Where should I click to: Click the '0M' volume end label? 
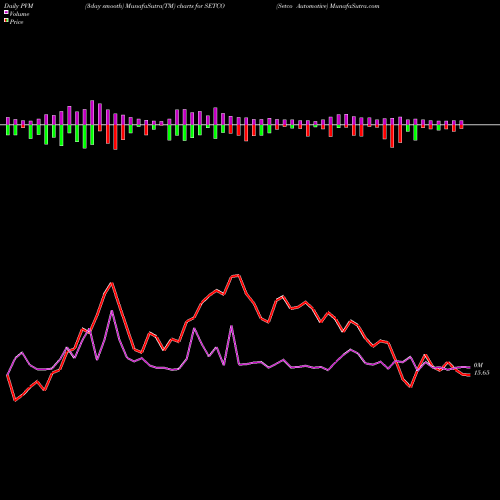478,365
